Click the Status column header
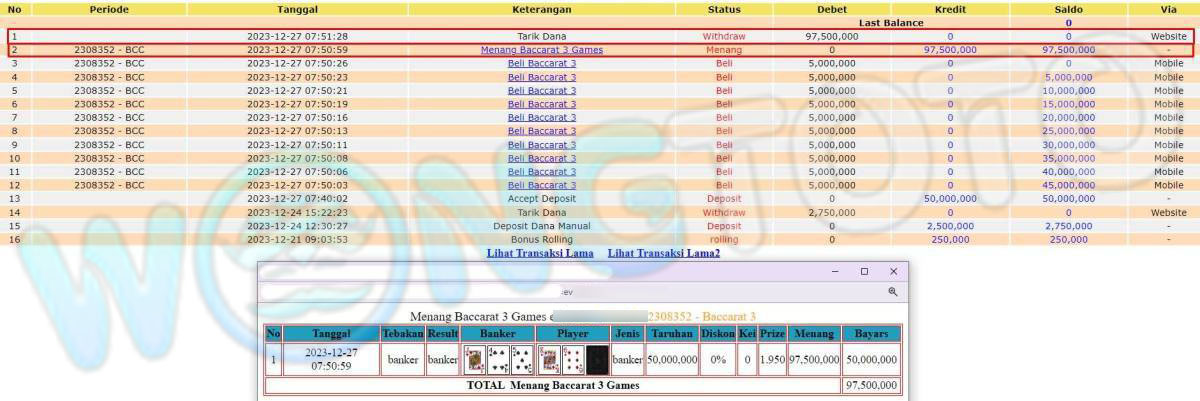This screenshot has width=1200, height=401. tap(724, 9)
